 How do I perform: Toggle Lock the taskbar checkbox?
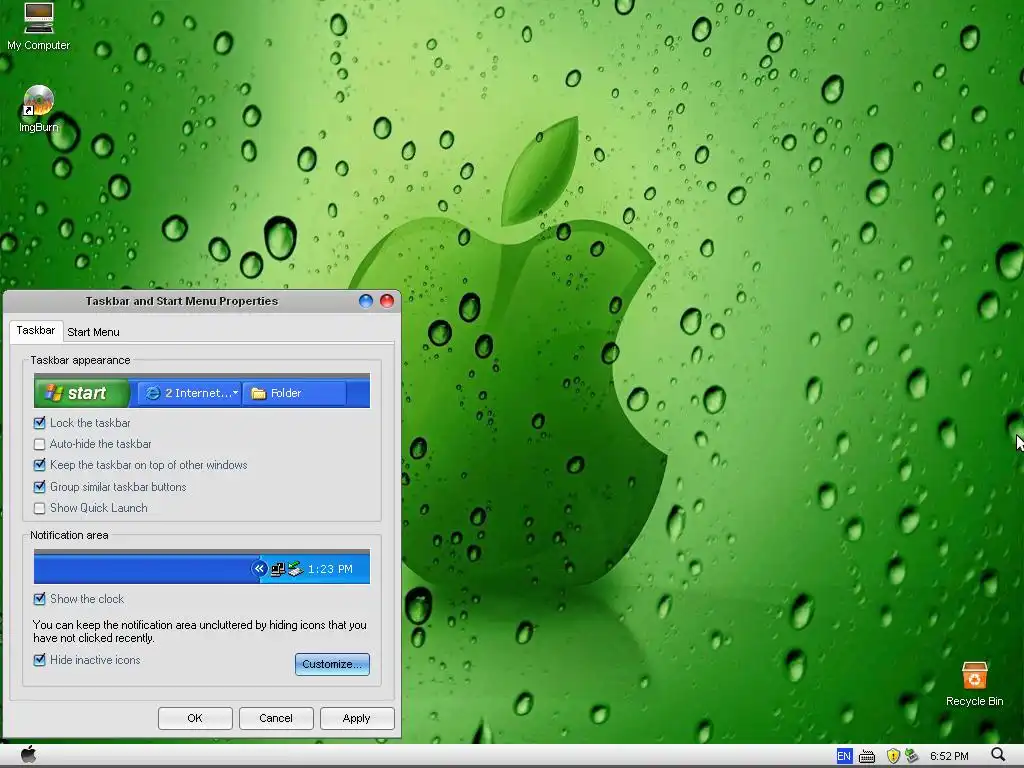click(x=40, y=423)
